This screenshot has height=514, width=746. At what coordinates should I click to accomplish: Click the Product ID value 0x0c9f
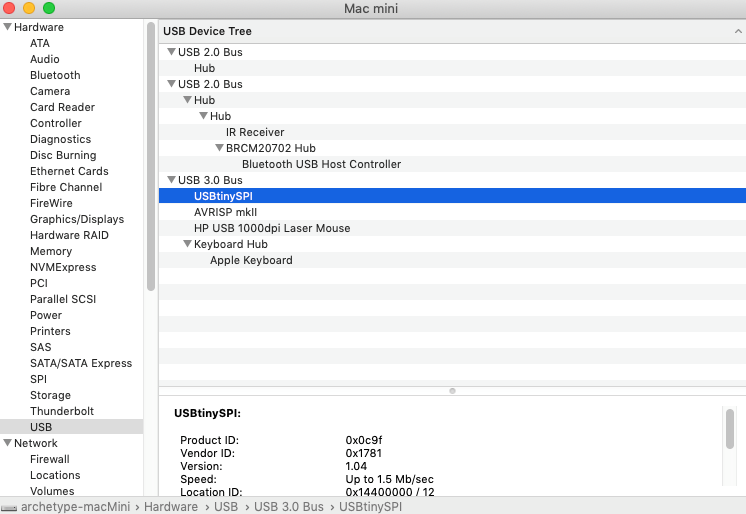point(364,440)
